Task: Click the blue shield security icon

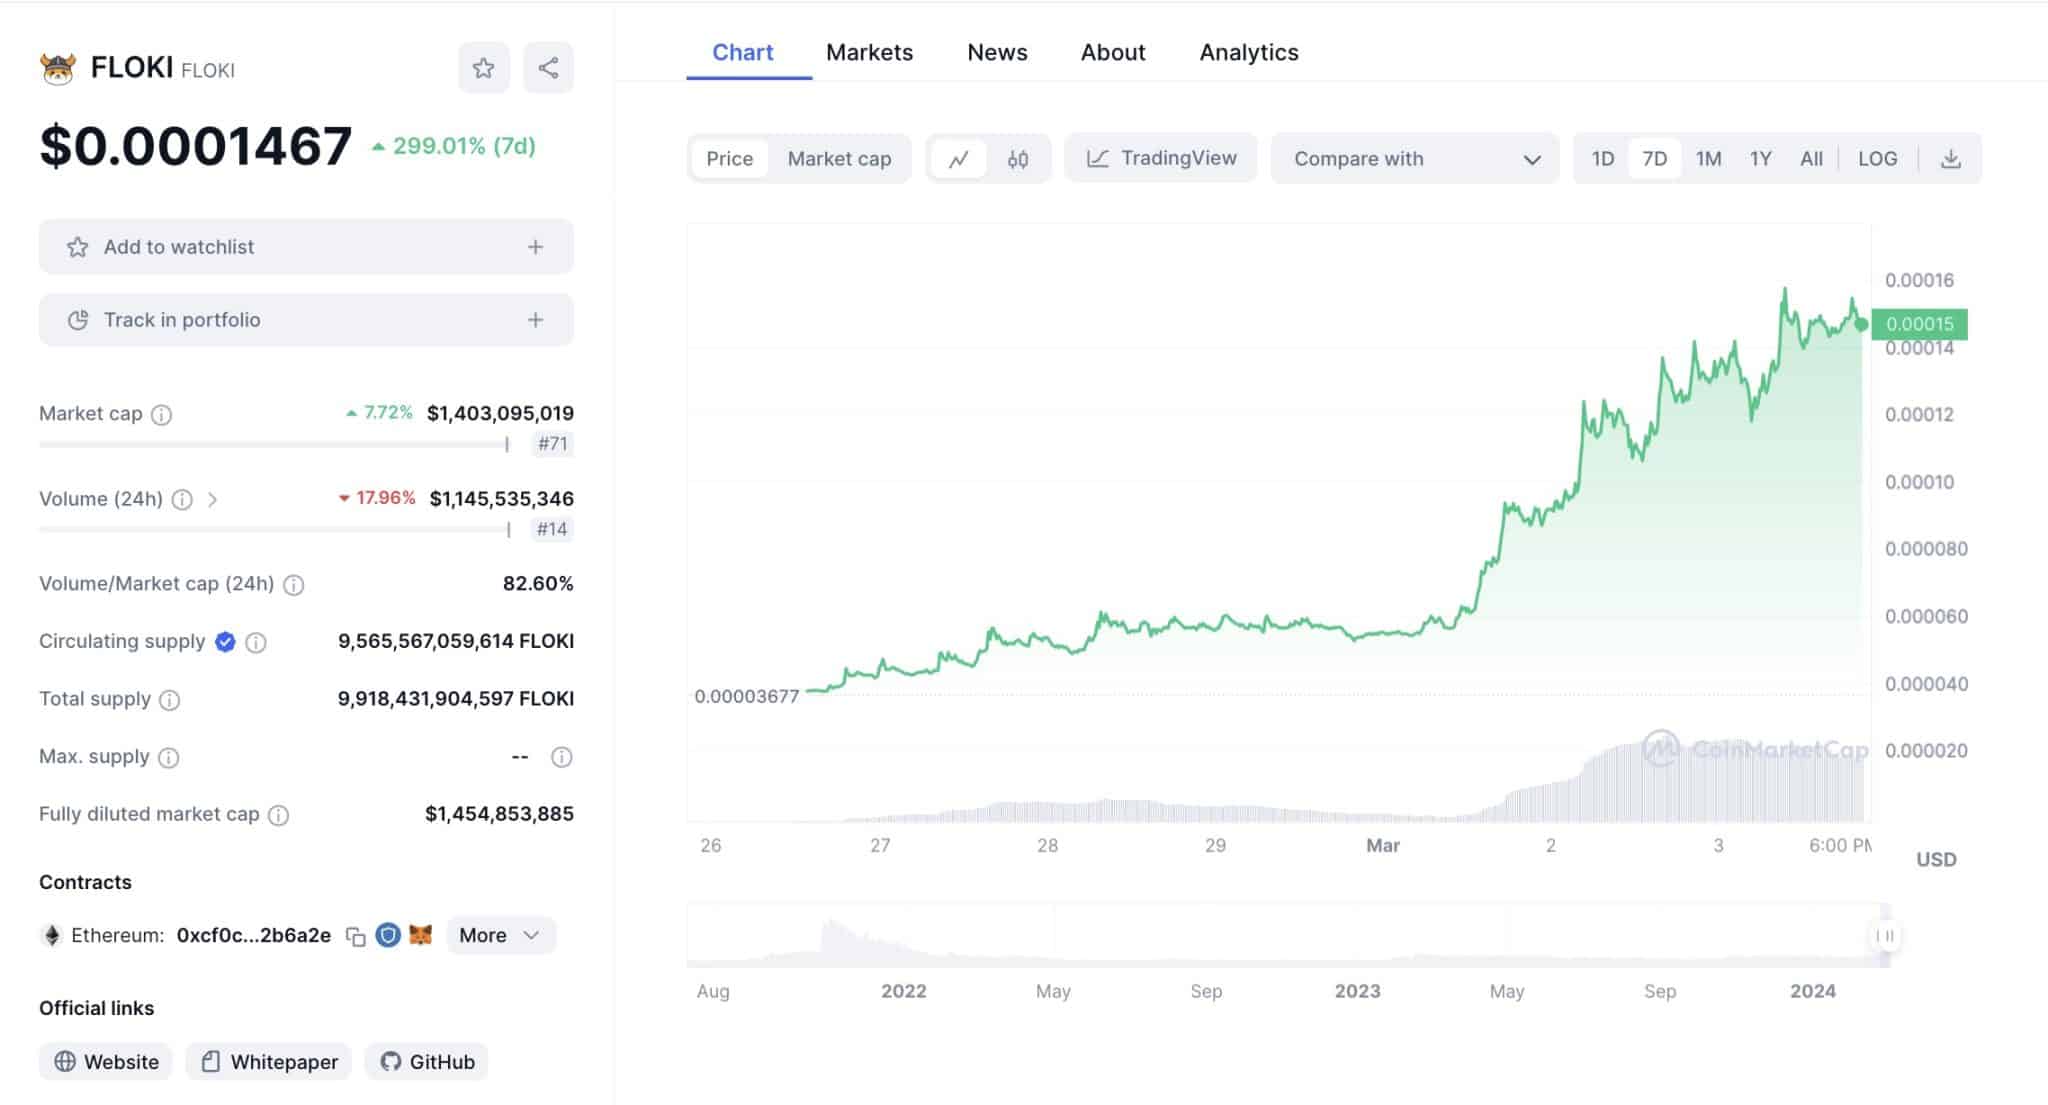Action: pos(388,935)
